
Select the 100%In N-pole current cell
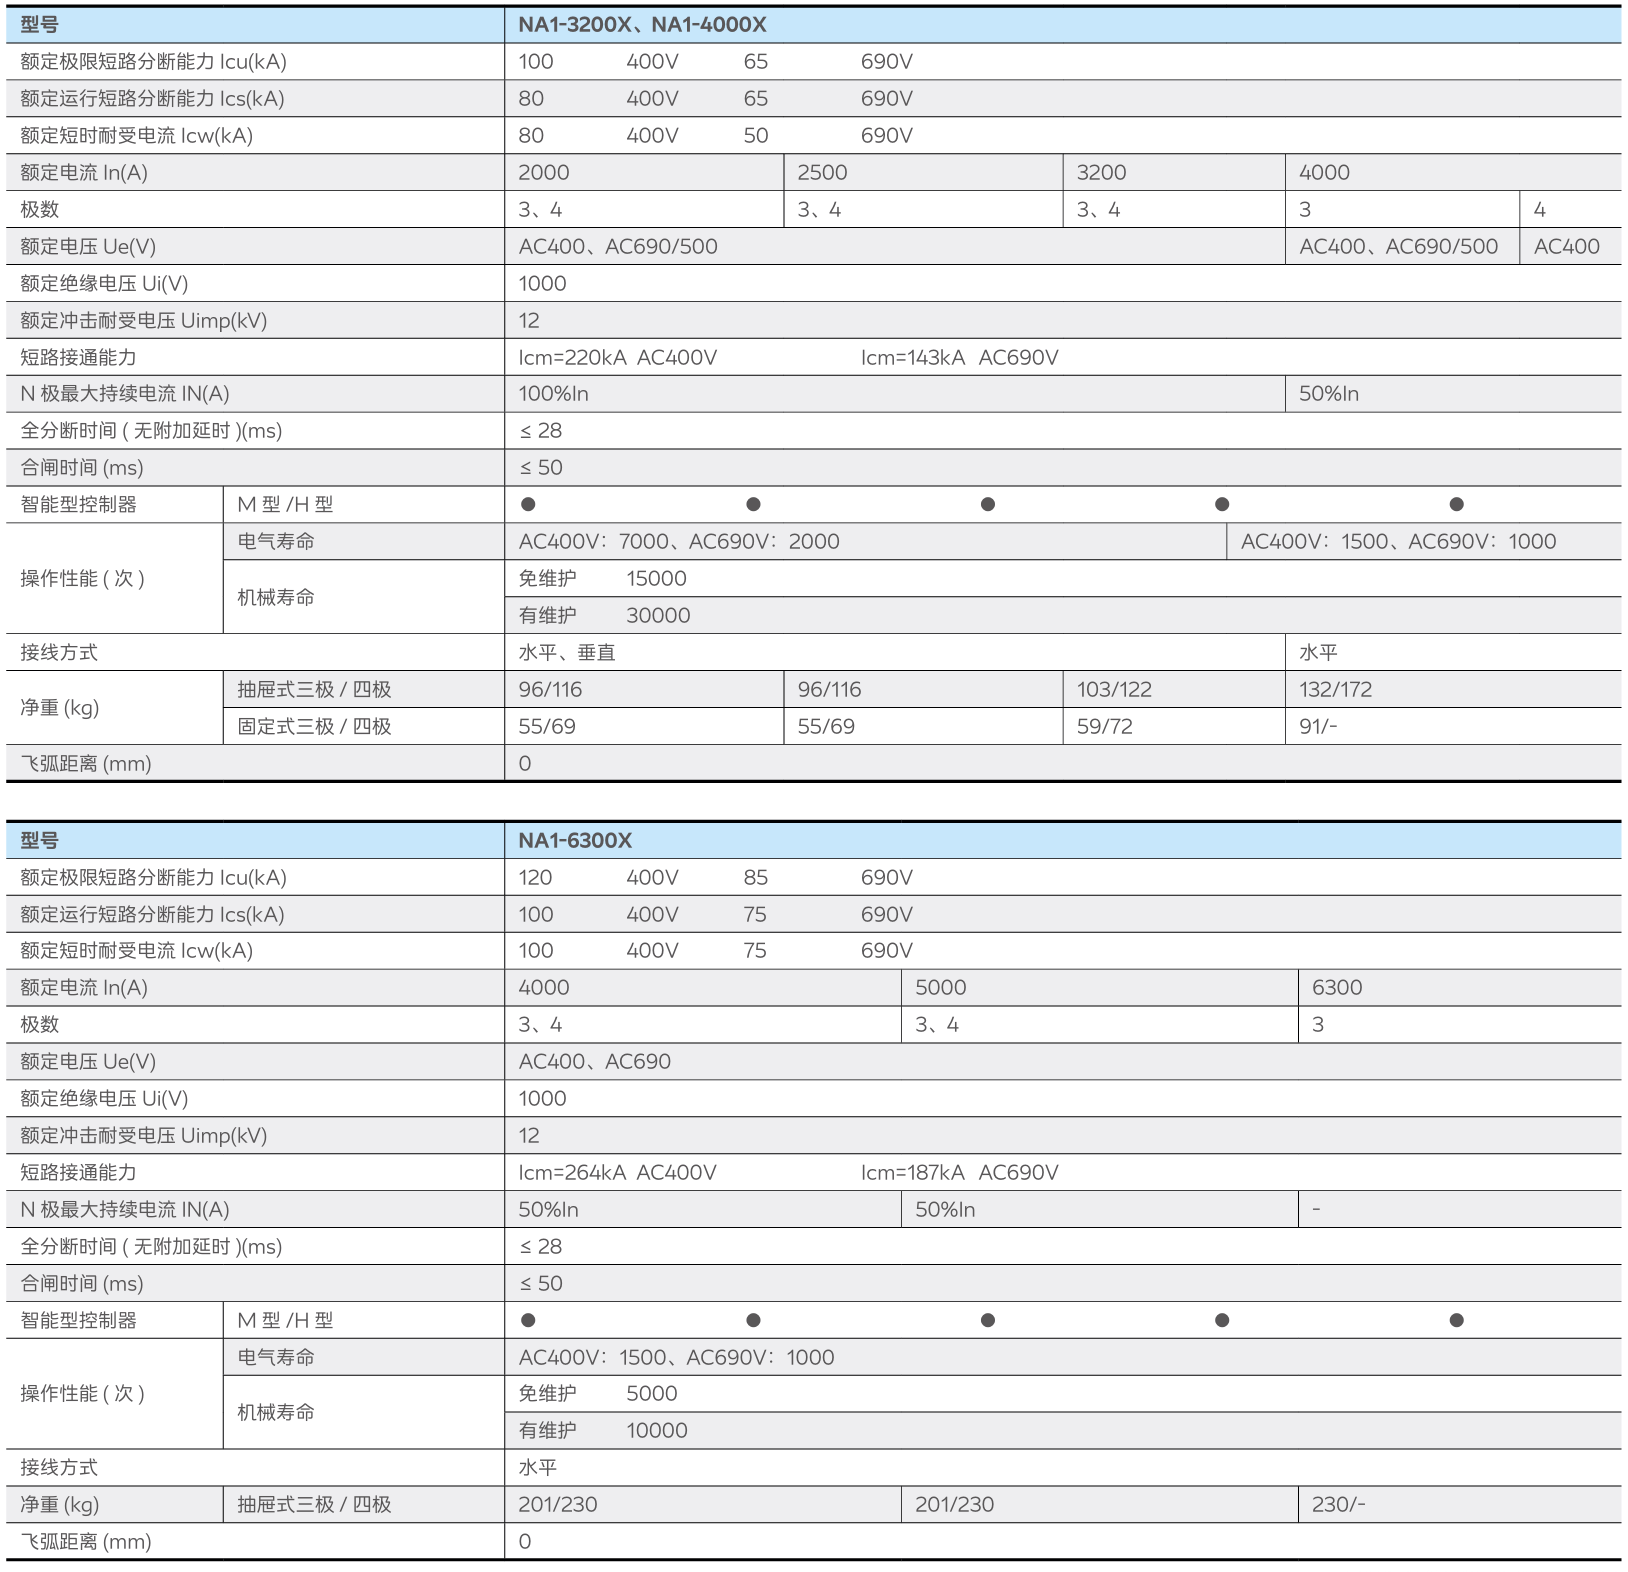click(x=553, y=395)
